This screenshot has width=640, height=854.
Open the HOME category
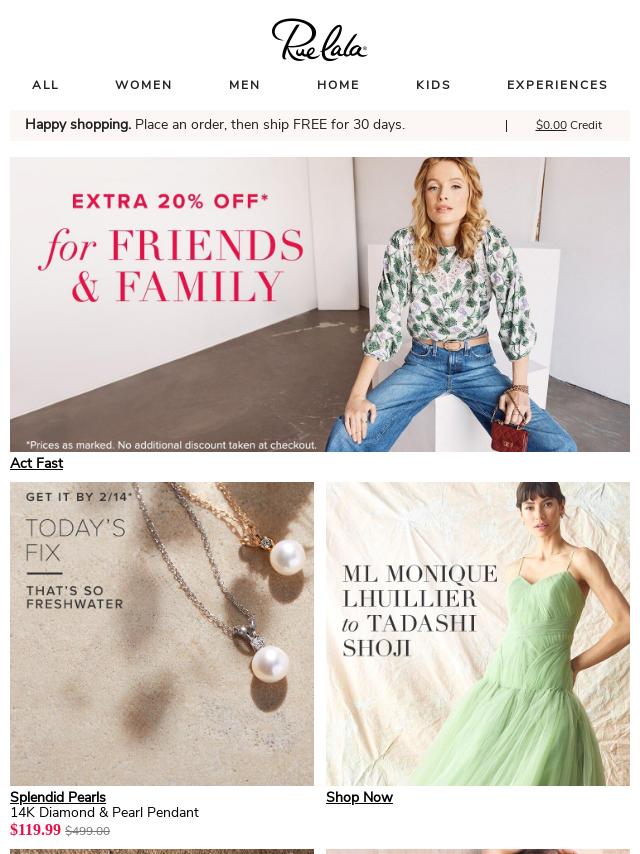coord(338,85)
